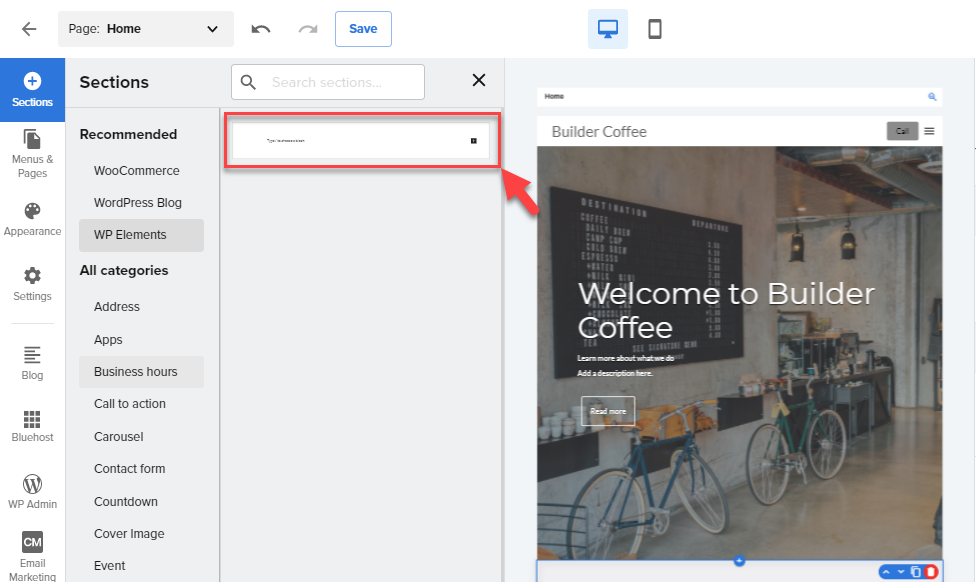Open the Bluehost grid icon
The width and height of the screenshot is (976, 582).
click(x=32, y=426)
